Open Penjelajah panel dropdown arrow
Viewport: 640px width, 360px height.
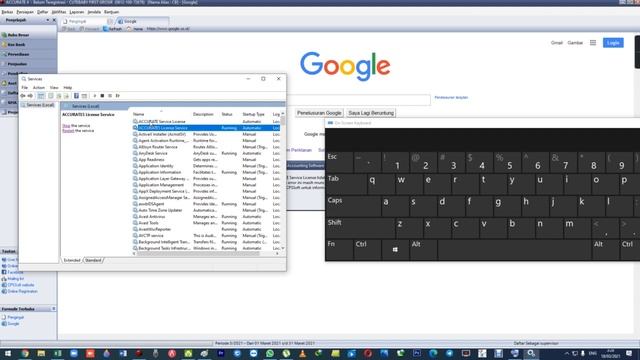click(x=47, y=20)
